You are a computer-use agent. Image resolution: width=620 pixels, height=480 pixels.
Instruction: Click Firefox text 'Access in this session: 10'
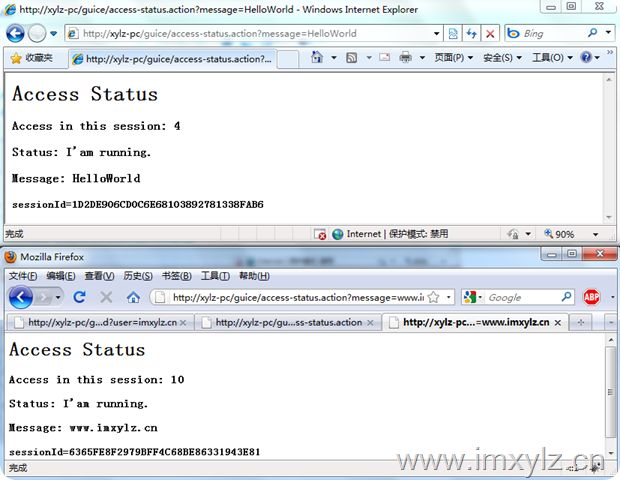[96, 380]
